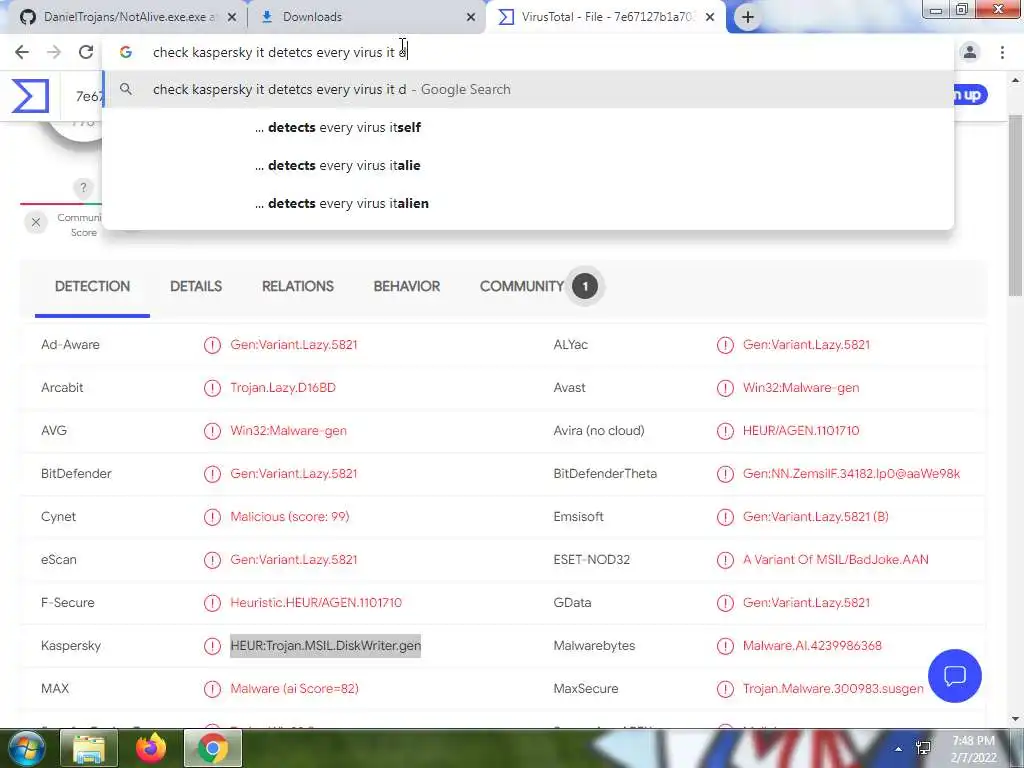Select the Google Search suggestion row
This screenshot has height=768, width=1024.
528,89
